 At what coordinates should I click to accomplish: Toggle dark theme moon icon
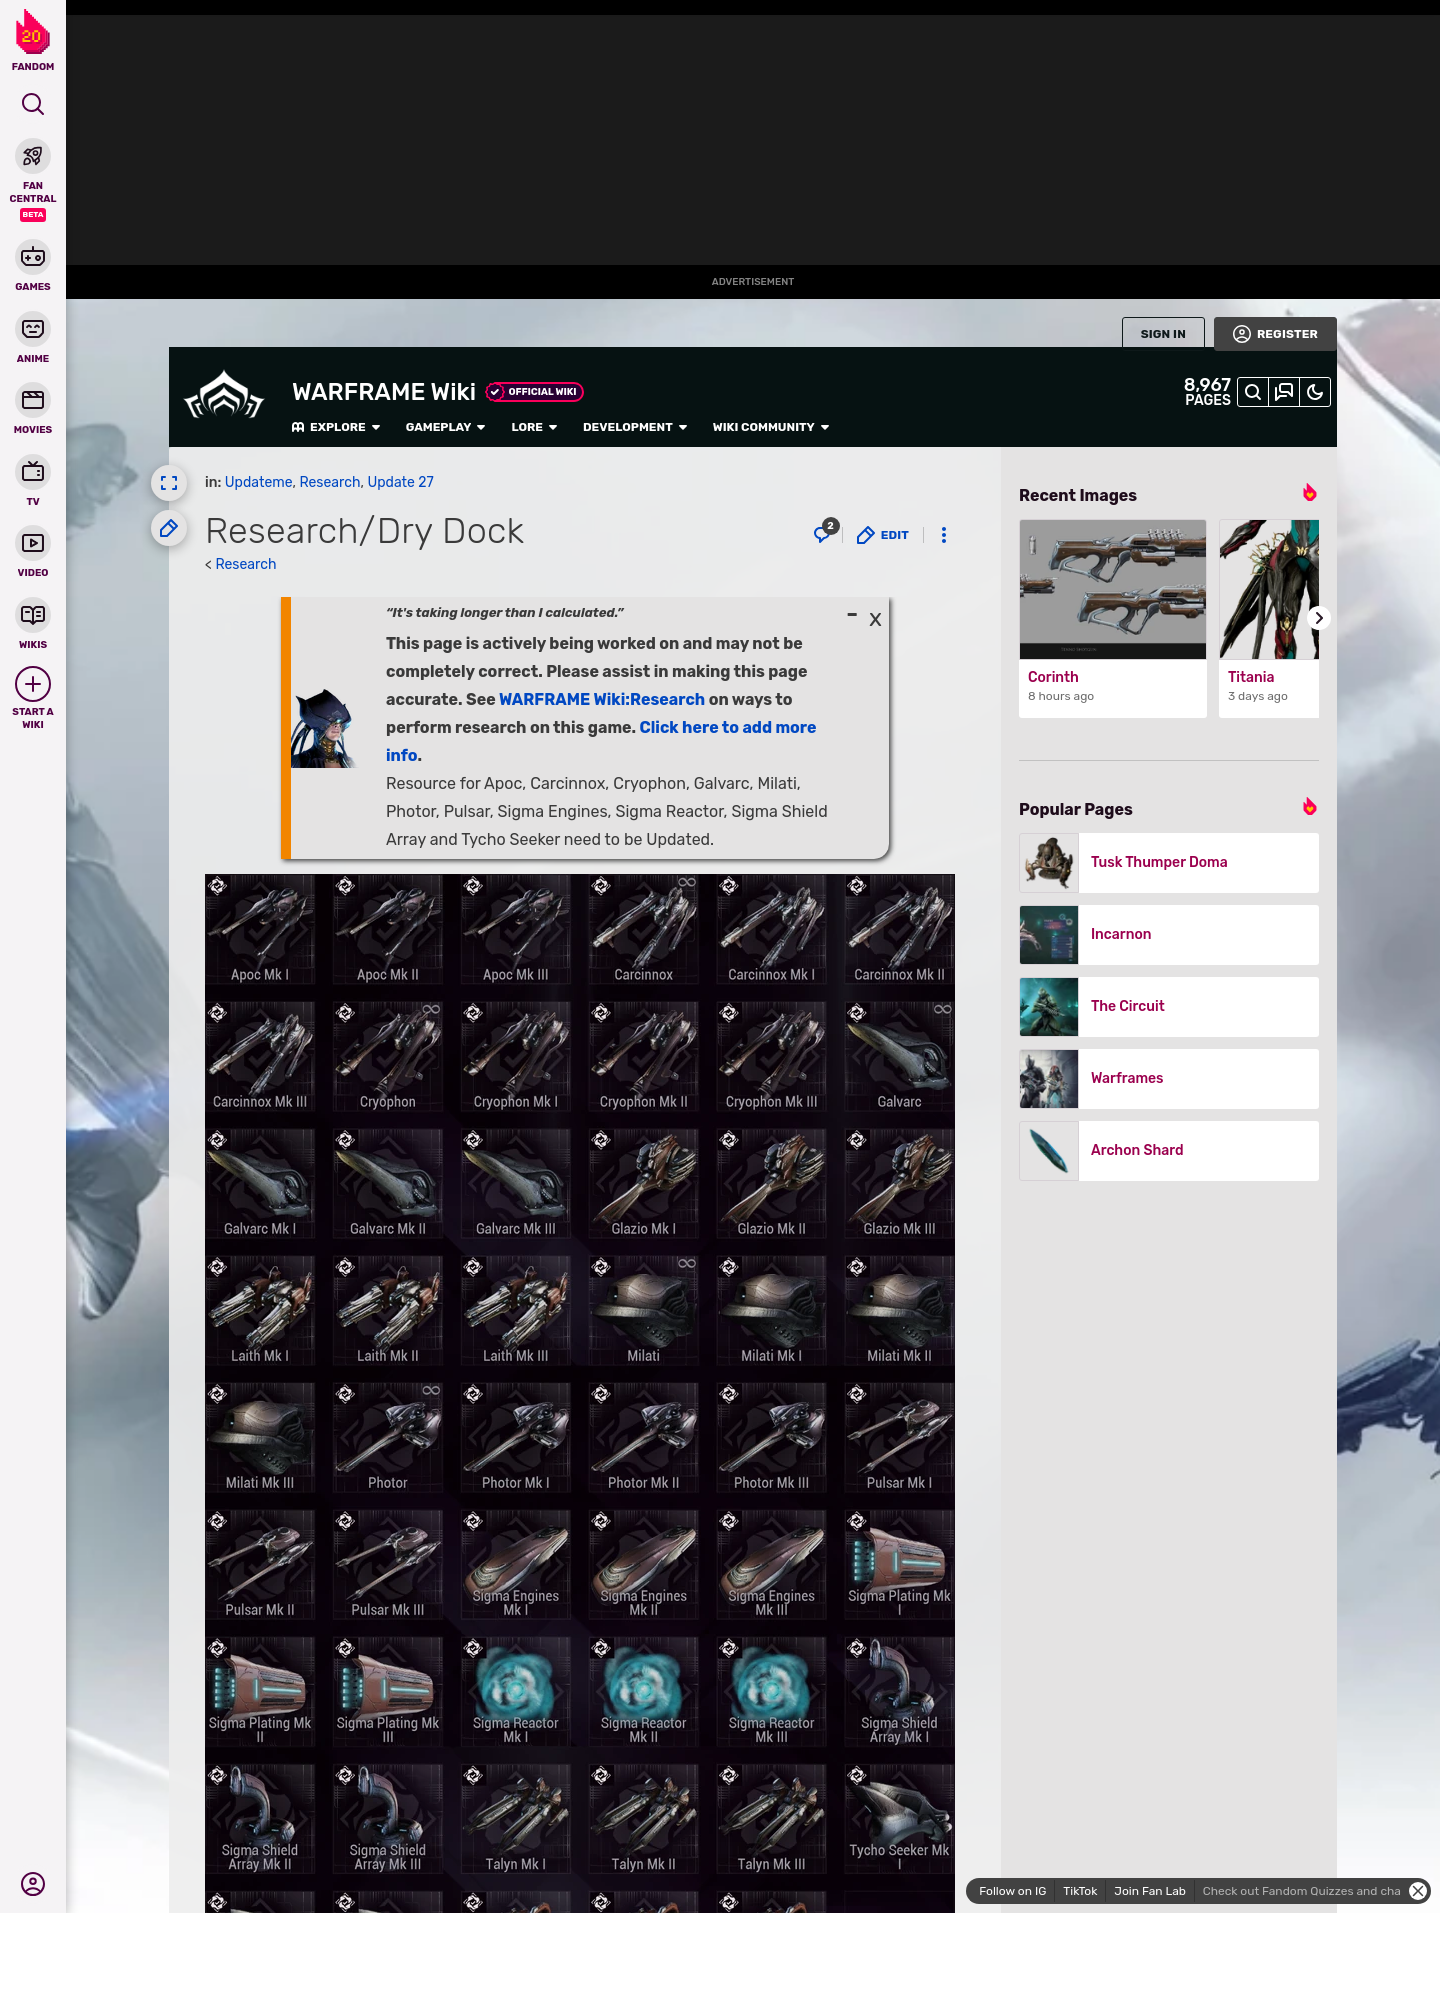point(1315,392)
